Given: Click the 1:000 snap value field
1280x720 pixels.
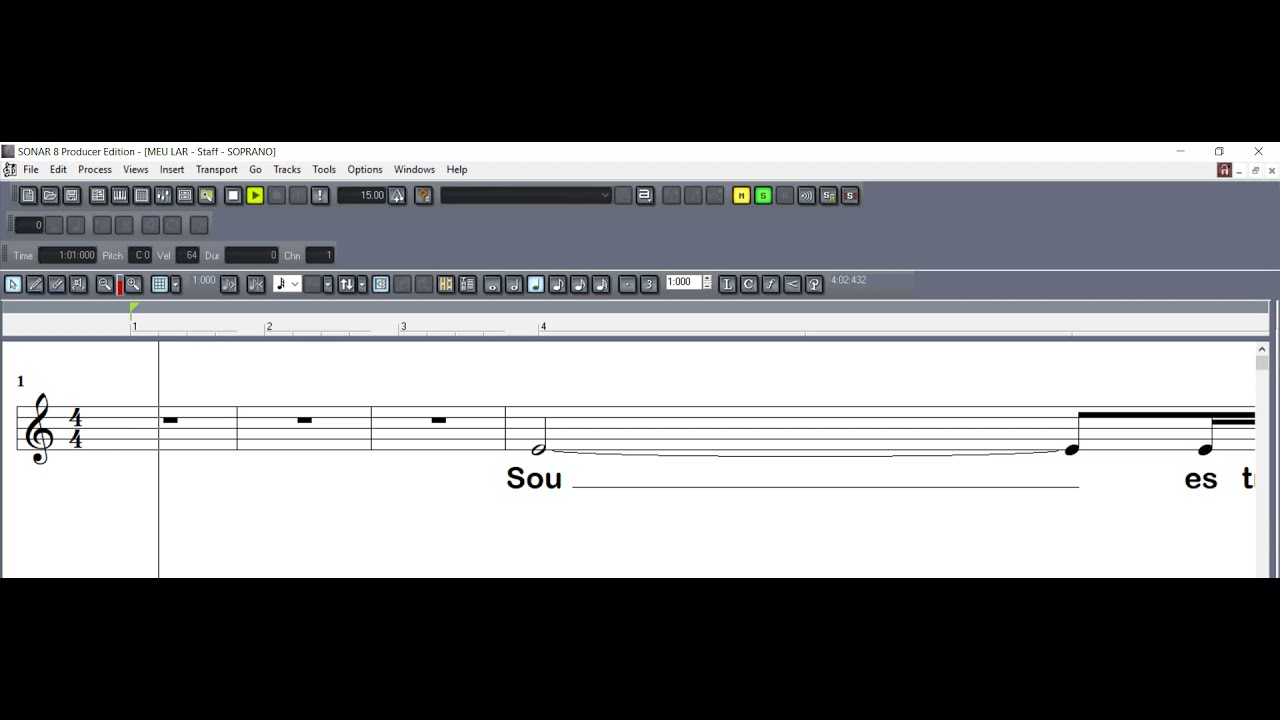Looking at the screenshot, I should click(x=683, y=283).
